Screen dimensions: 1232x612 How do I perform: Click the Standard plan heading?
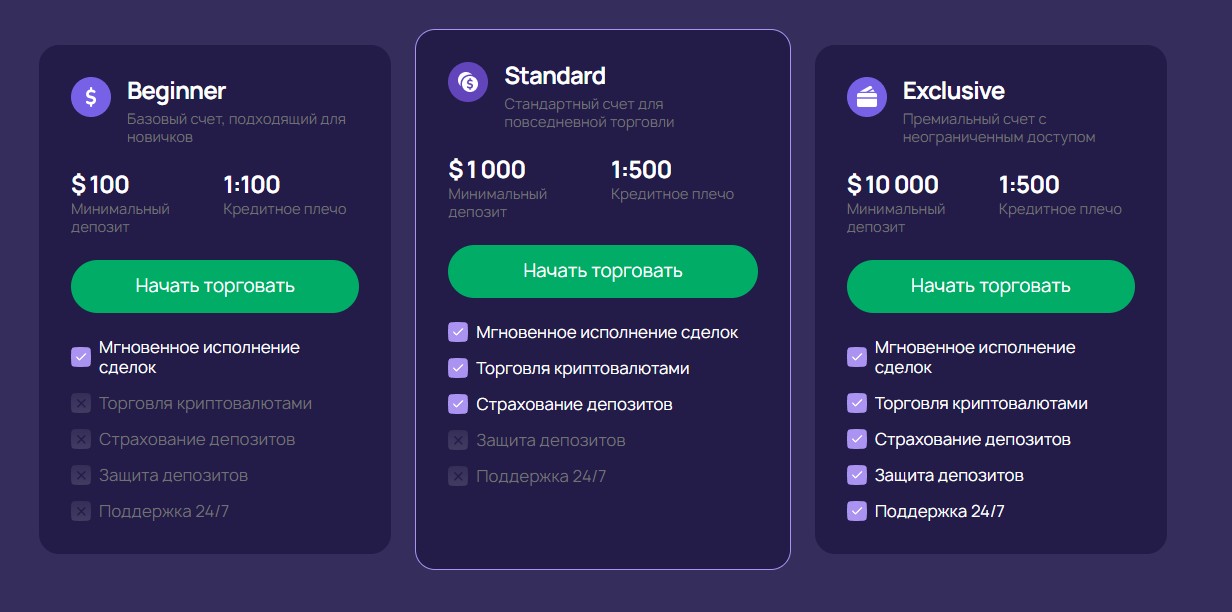click(555, 76)
